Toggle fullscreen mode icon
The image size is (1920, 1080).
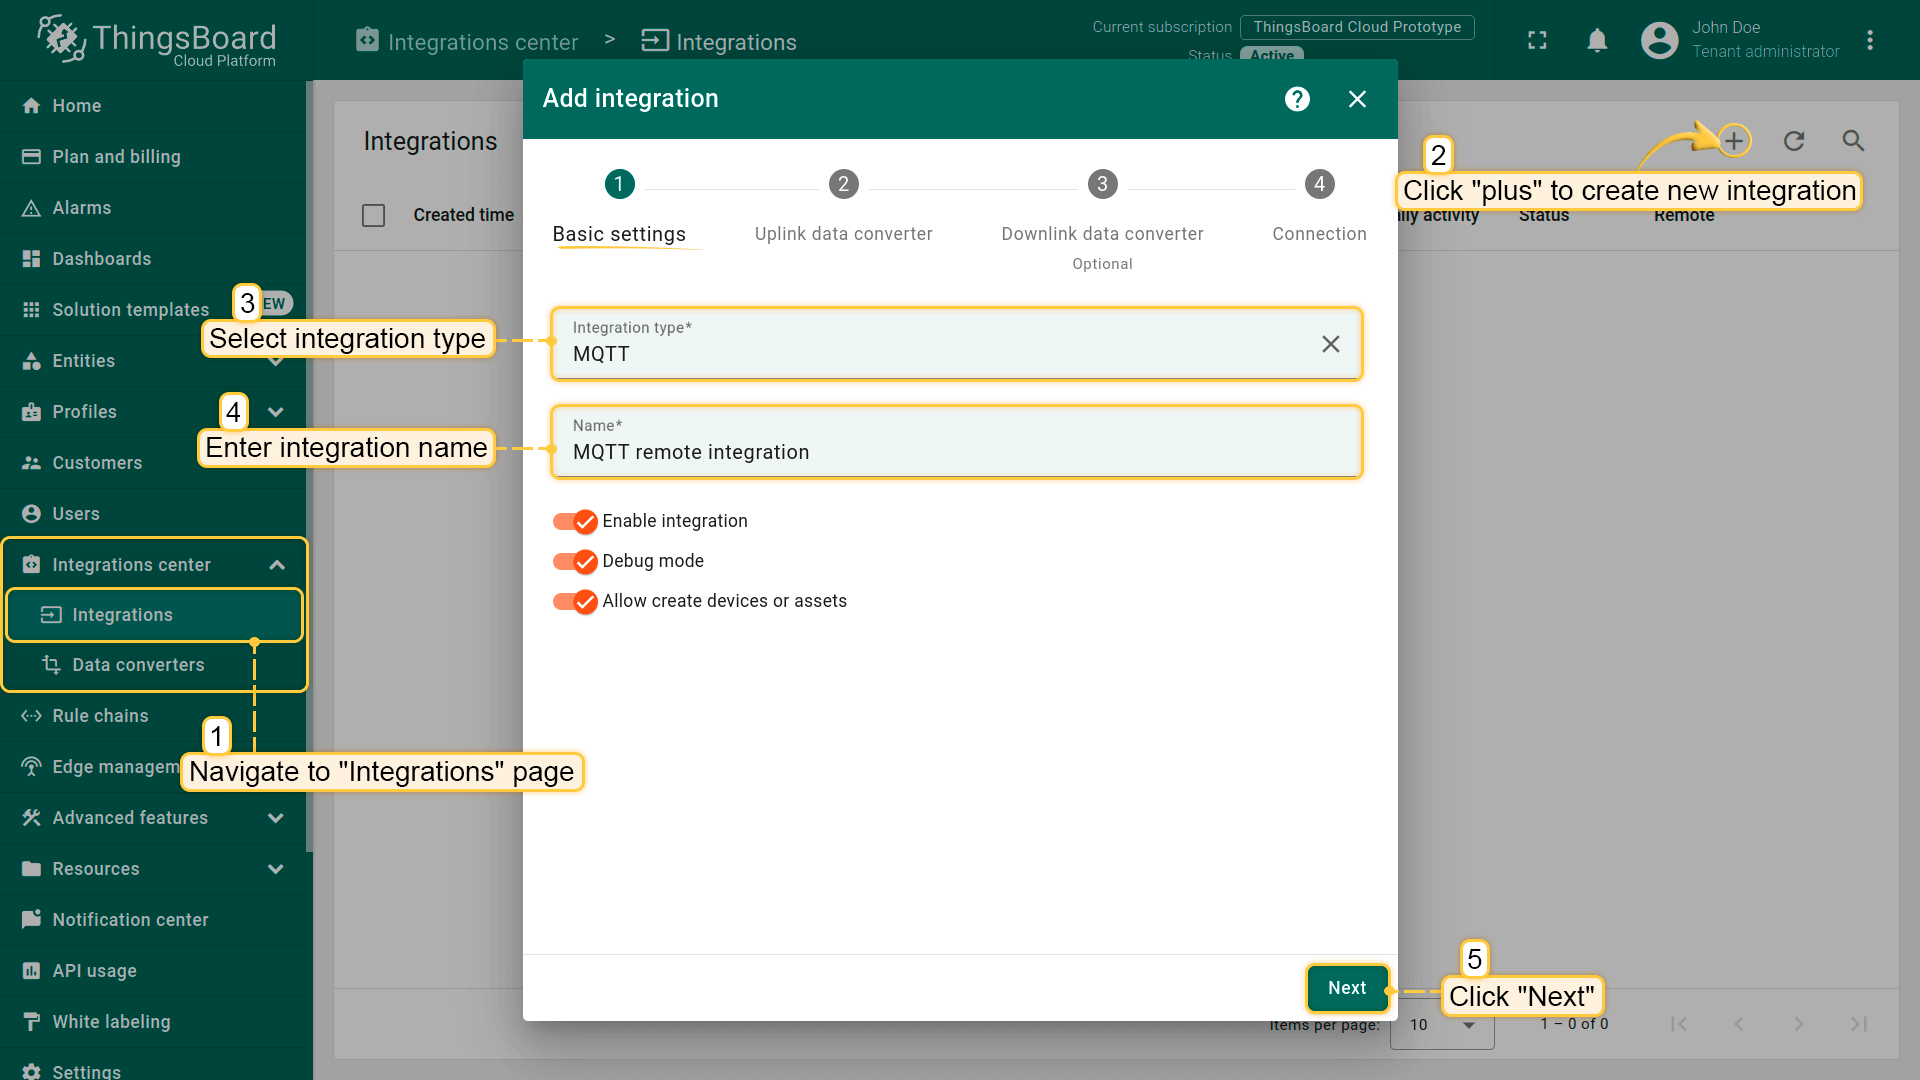(1537, 40)
